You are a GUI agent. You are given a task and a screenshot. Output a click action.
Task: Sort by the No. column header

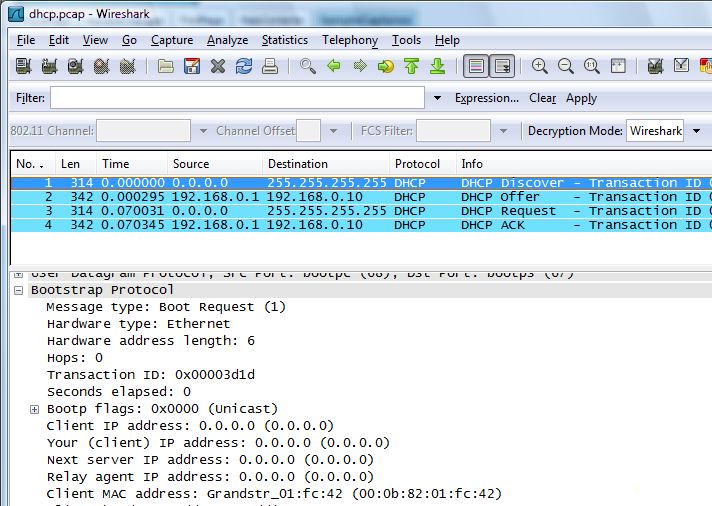click(x=33, y=164)
